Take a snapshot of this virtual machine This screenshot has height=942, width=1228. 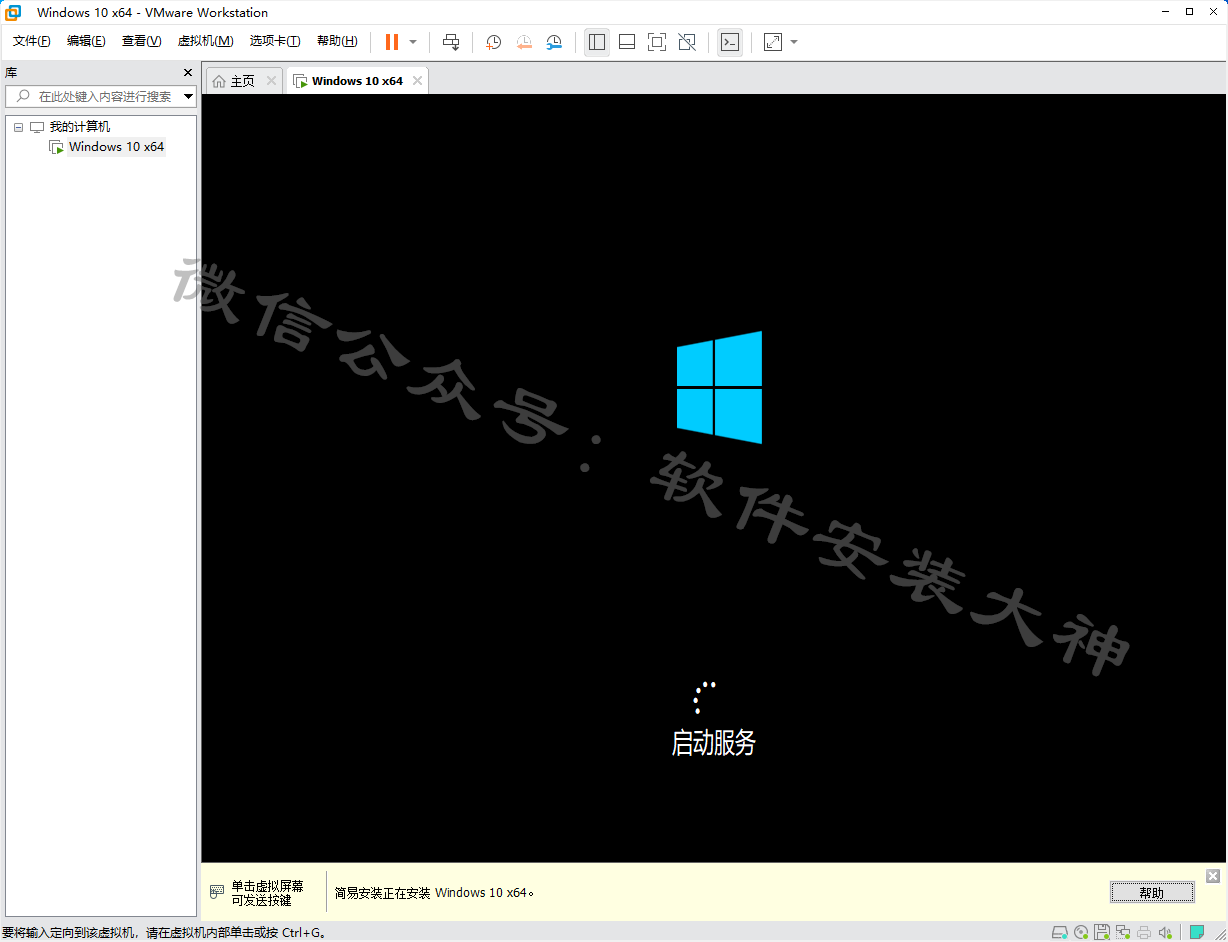coord(493,42)
